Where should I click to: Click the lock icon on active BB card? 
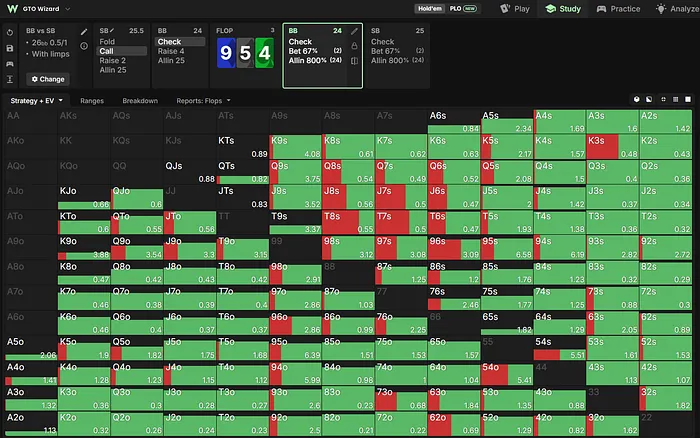point(354,46)
